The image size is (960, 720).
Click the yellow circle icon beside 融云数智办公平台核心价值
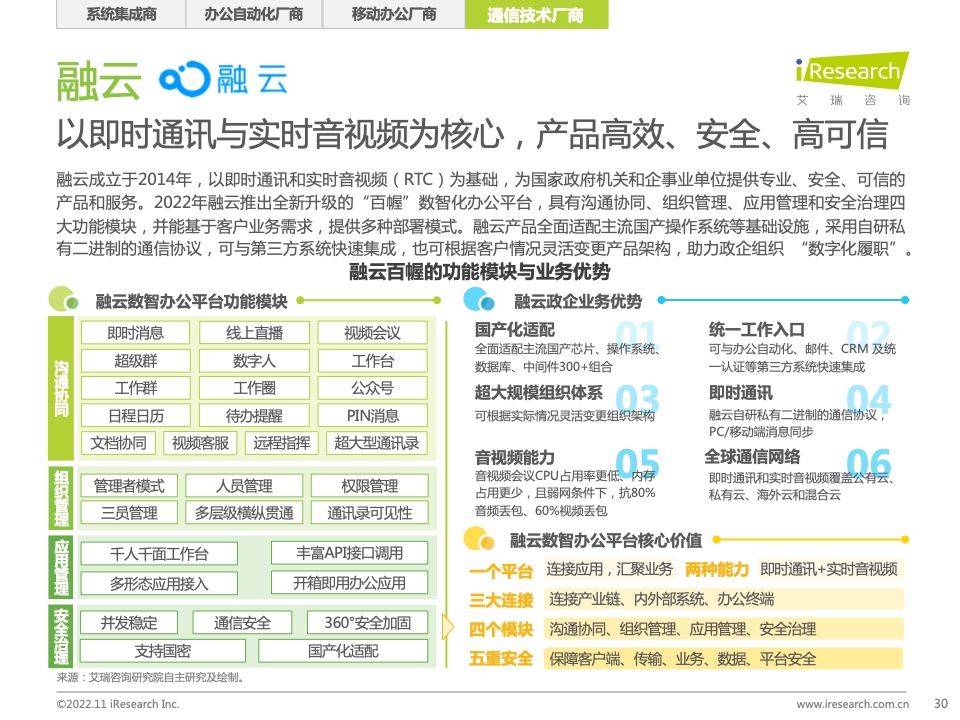pos(479,539)
